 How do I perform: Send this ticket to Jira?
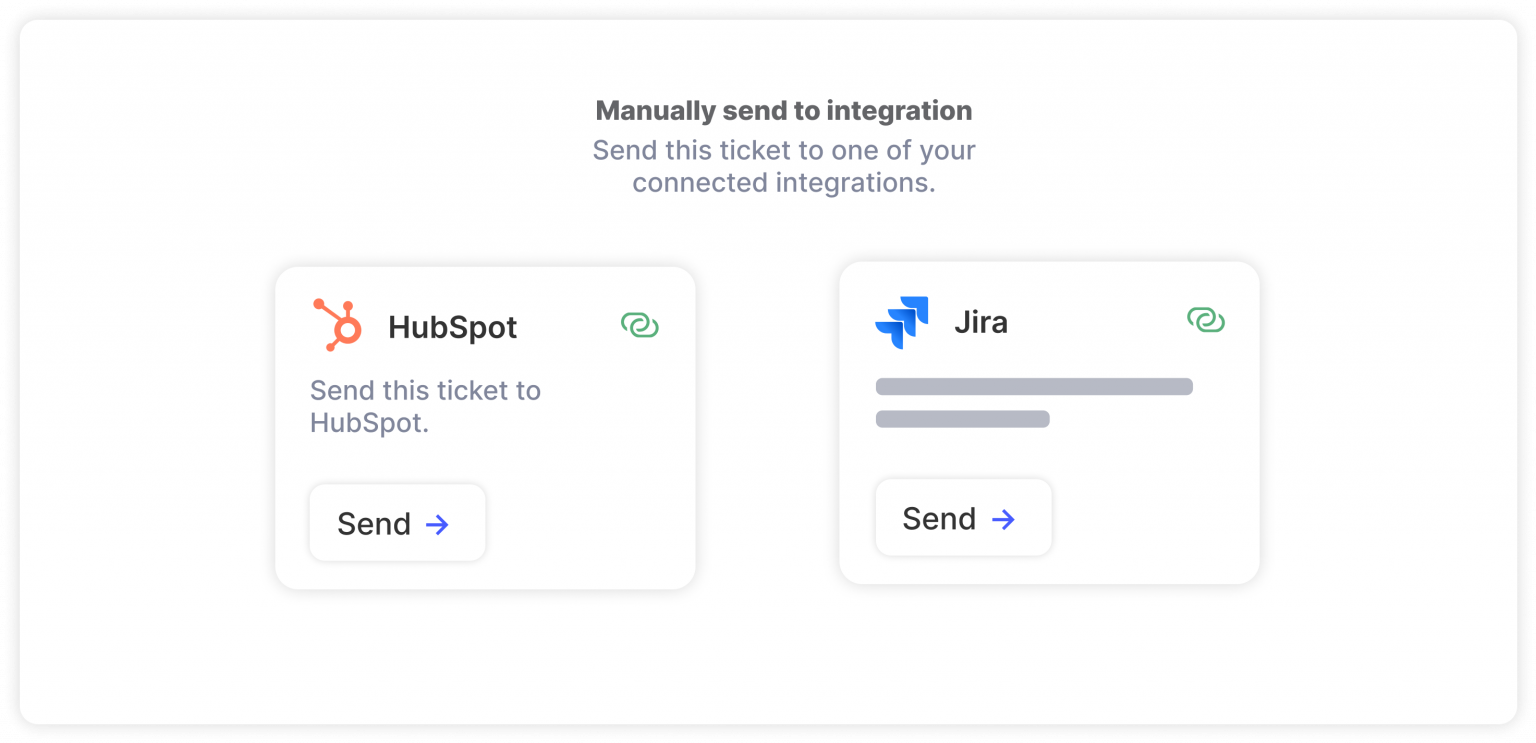pos(963,517)
